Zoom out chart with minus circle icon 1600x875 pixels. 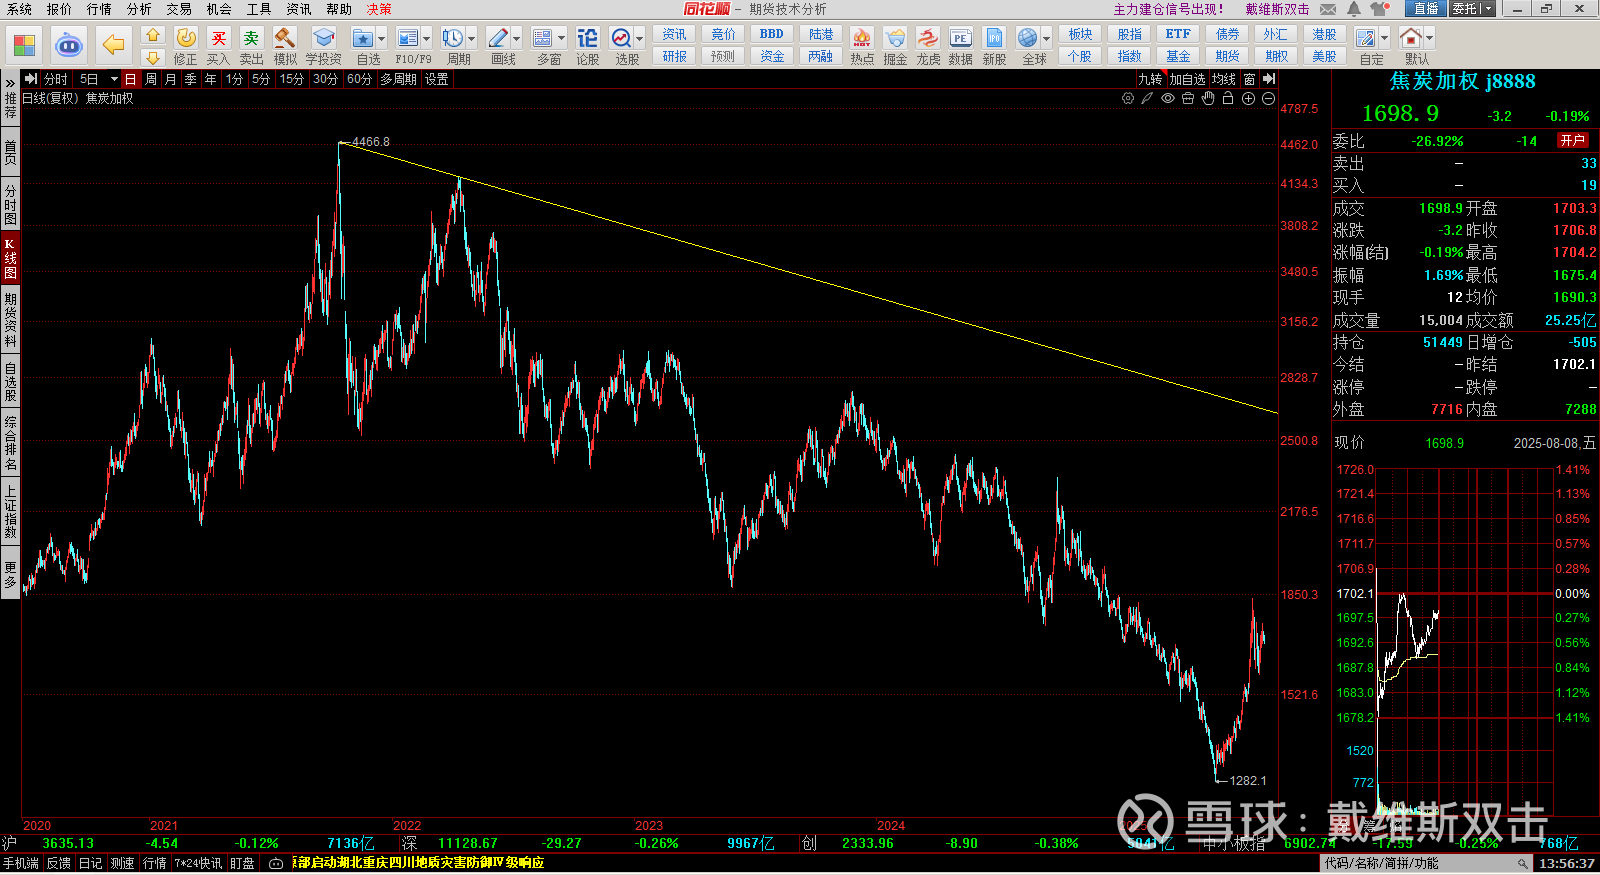pyautogui.click(x=1268, y=98)
